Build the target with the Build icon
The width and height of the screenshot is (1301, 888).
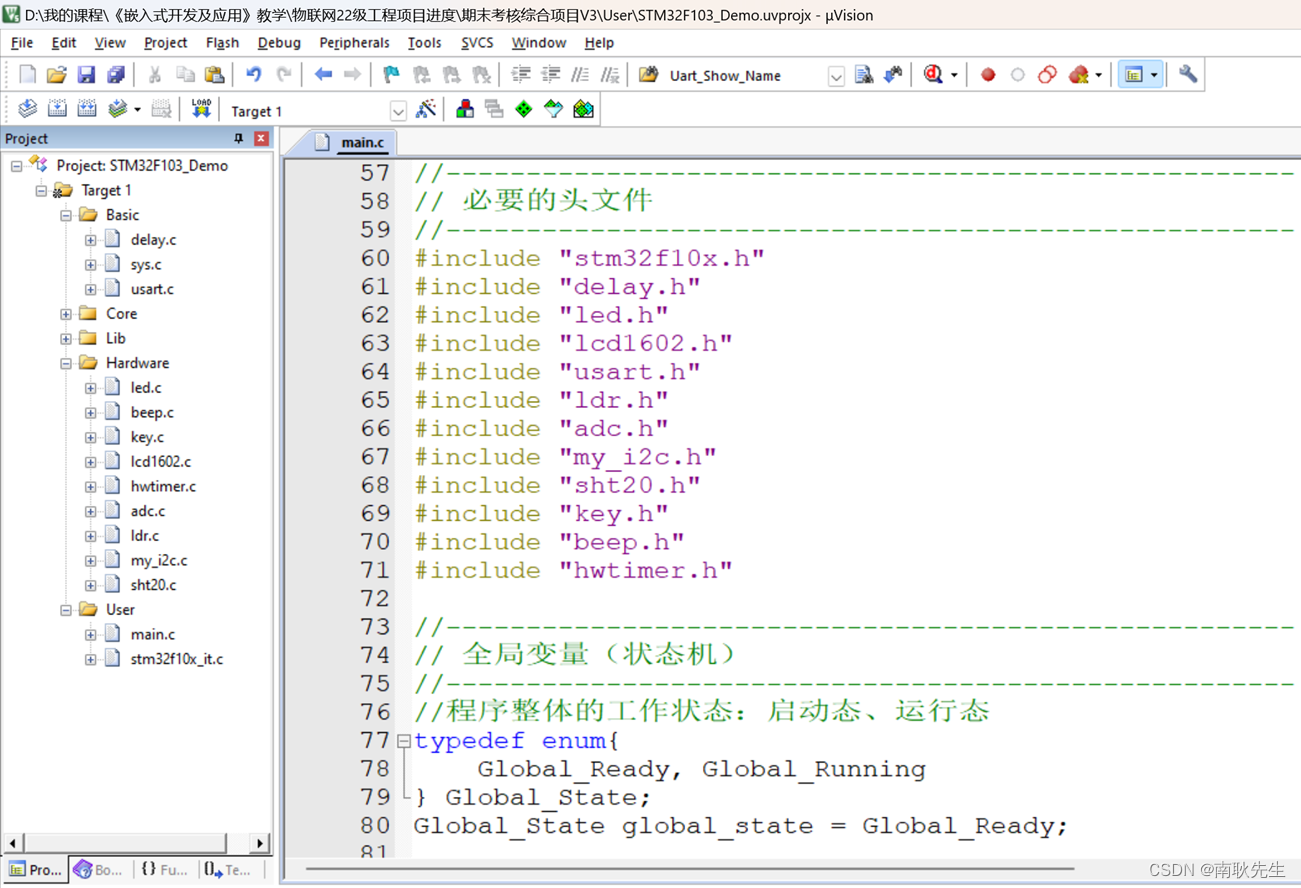coord(58,109)
